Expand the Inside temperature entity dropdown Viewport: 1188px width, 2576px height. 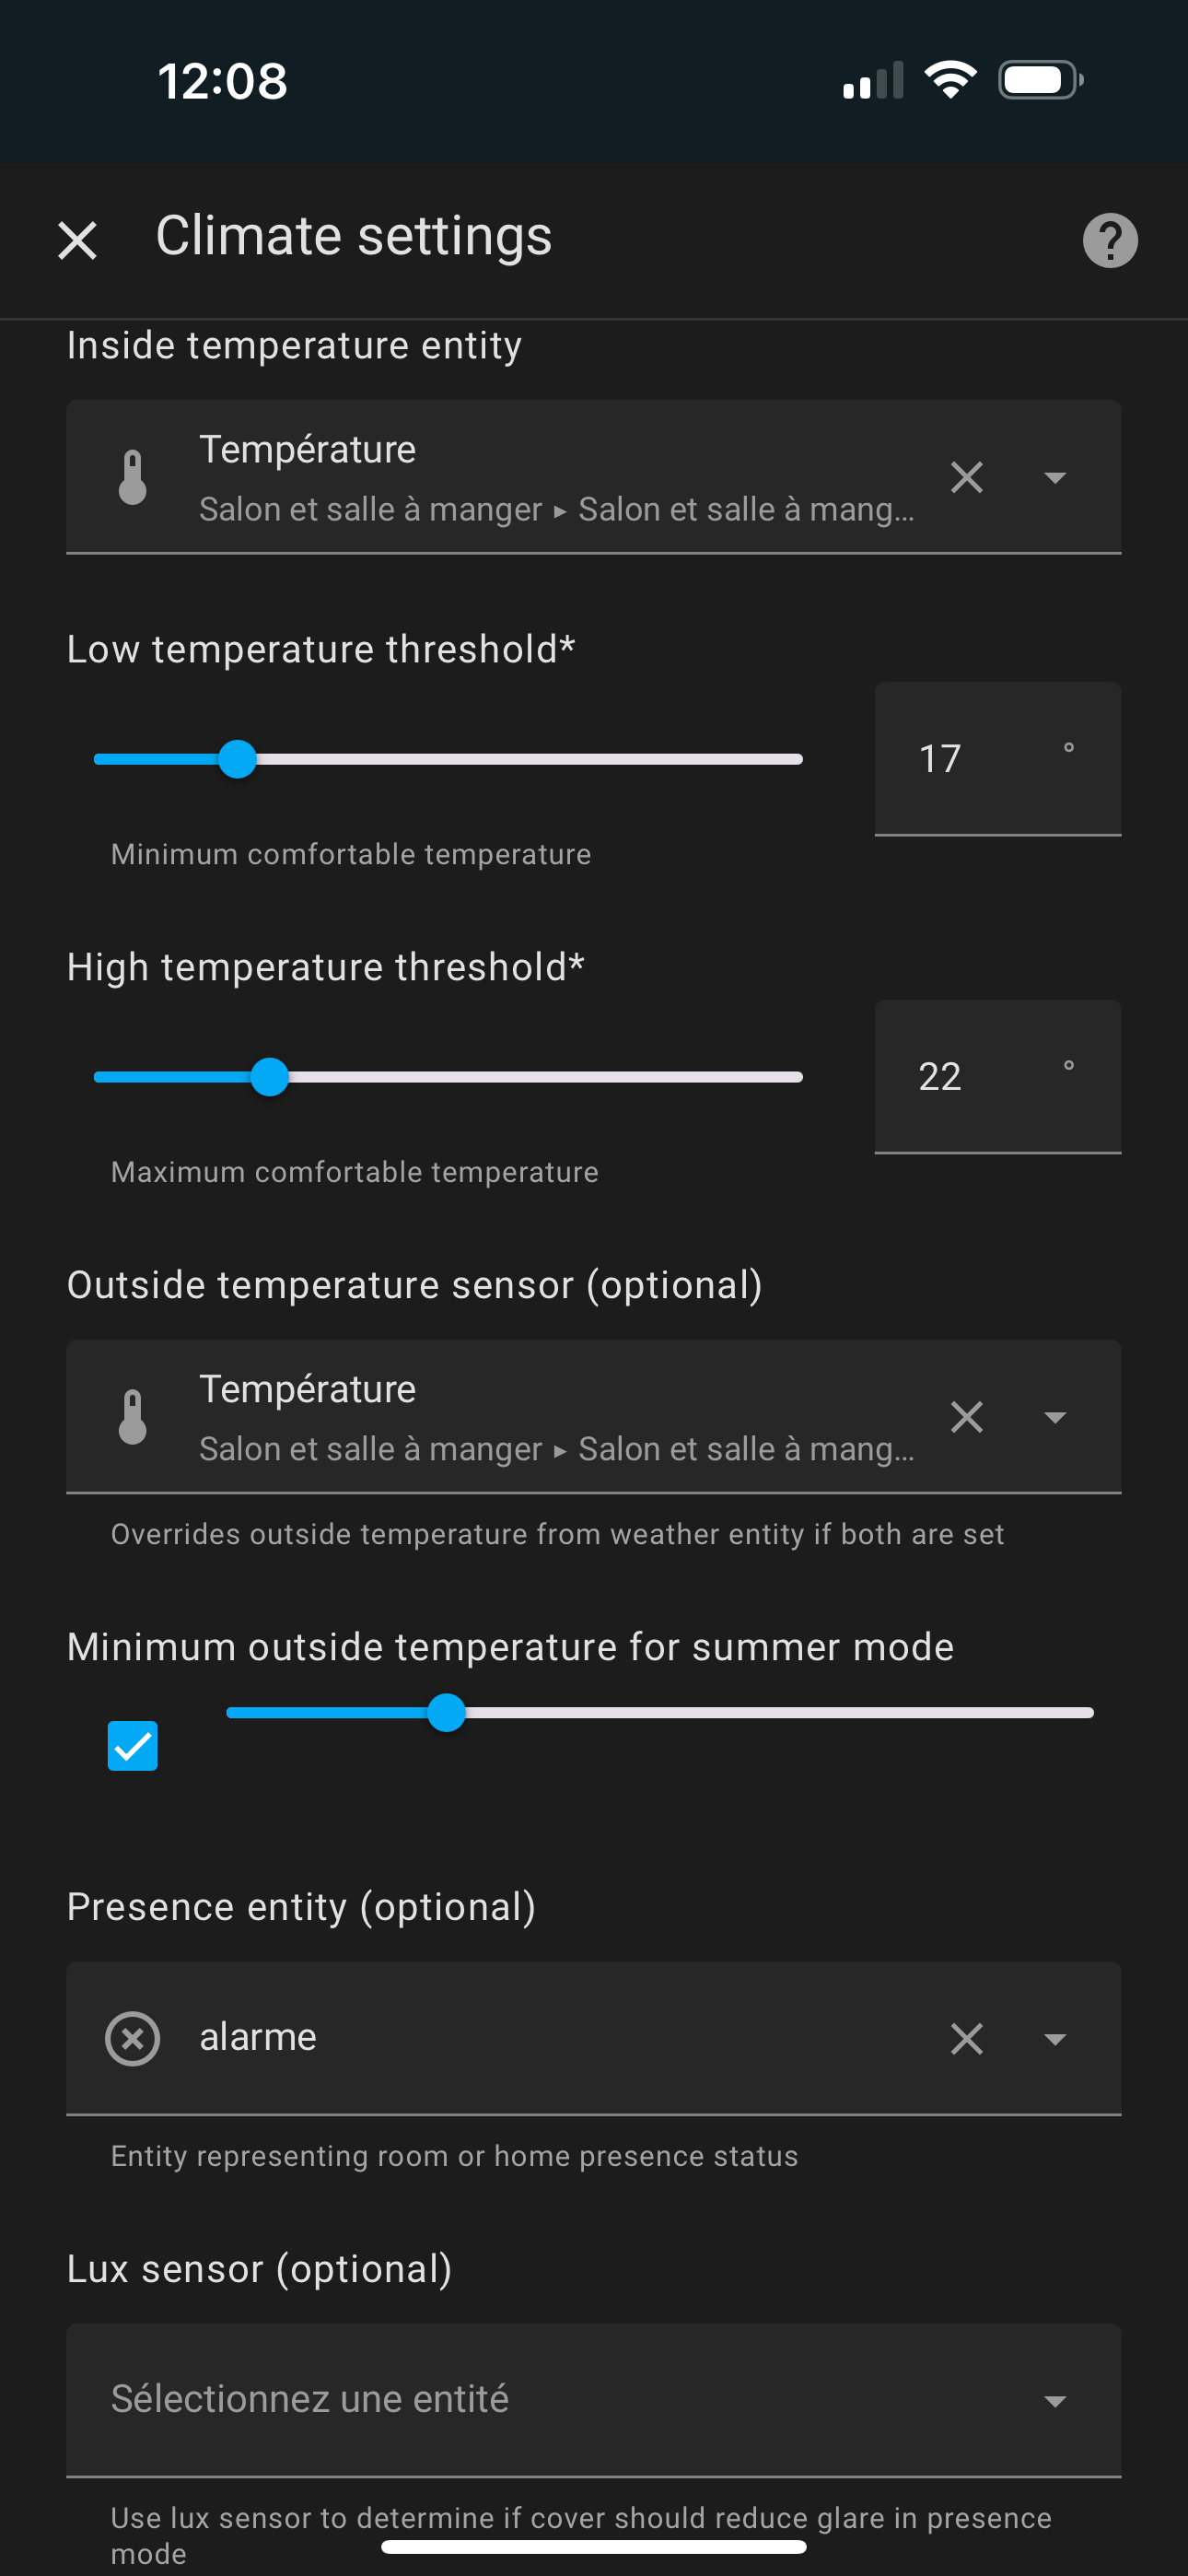1054,478
